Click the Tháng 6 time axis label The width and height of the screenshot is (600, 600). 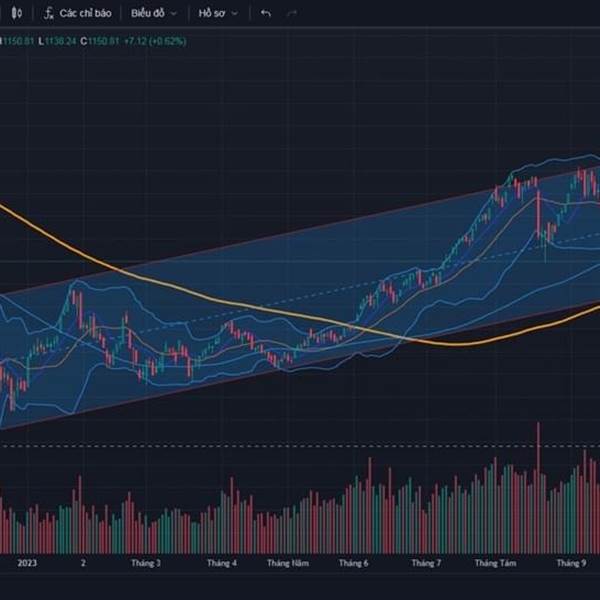coord(353,563)
